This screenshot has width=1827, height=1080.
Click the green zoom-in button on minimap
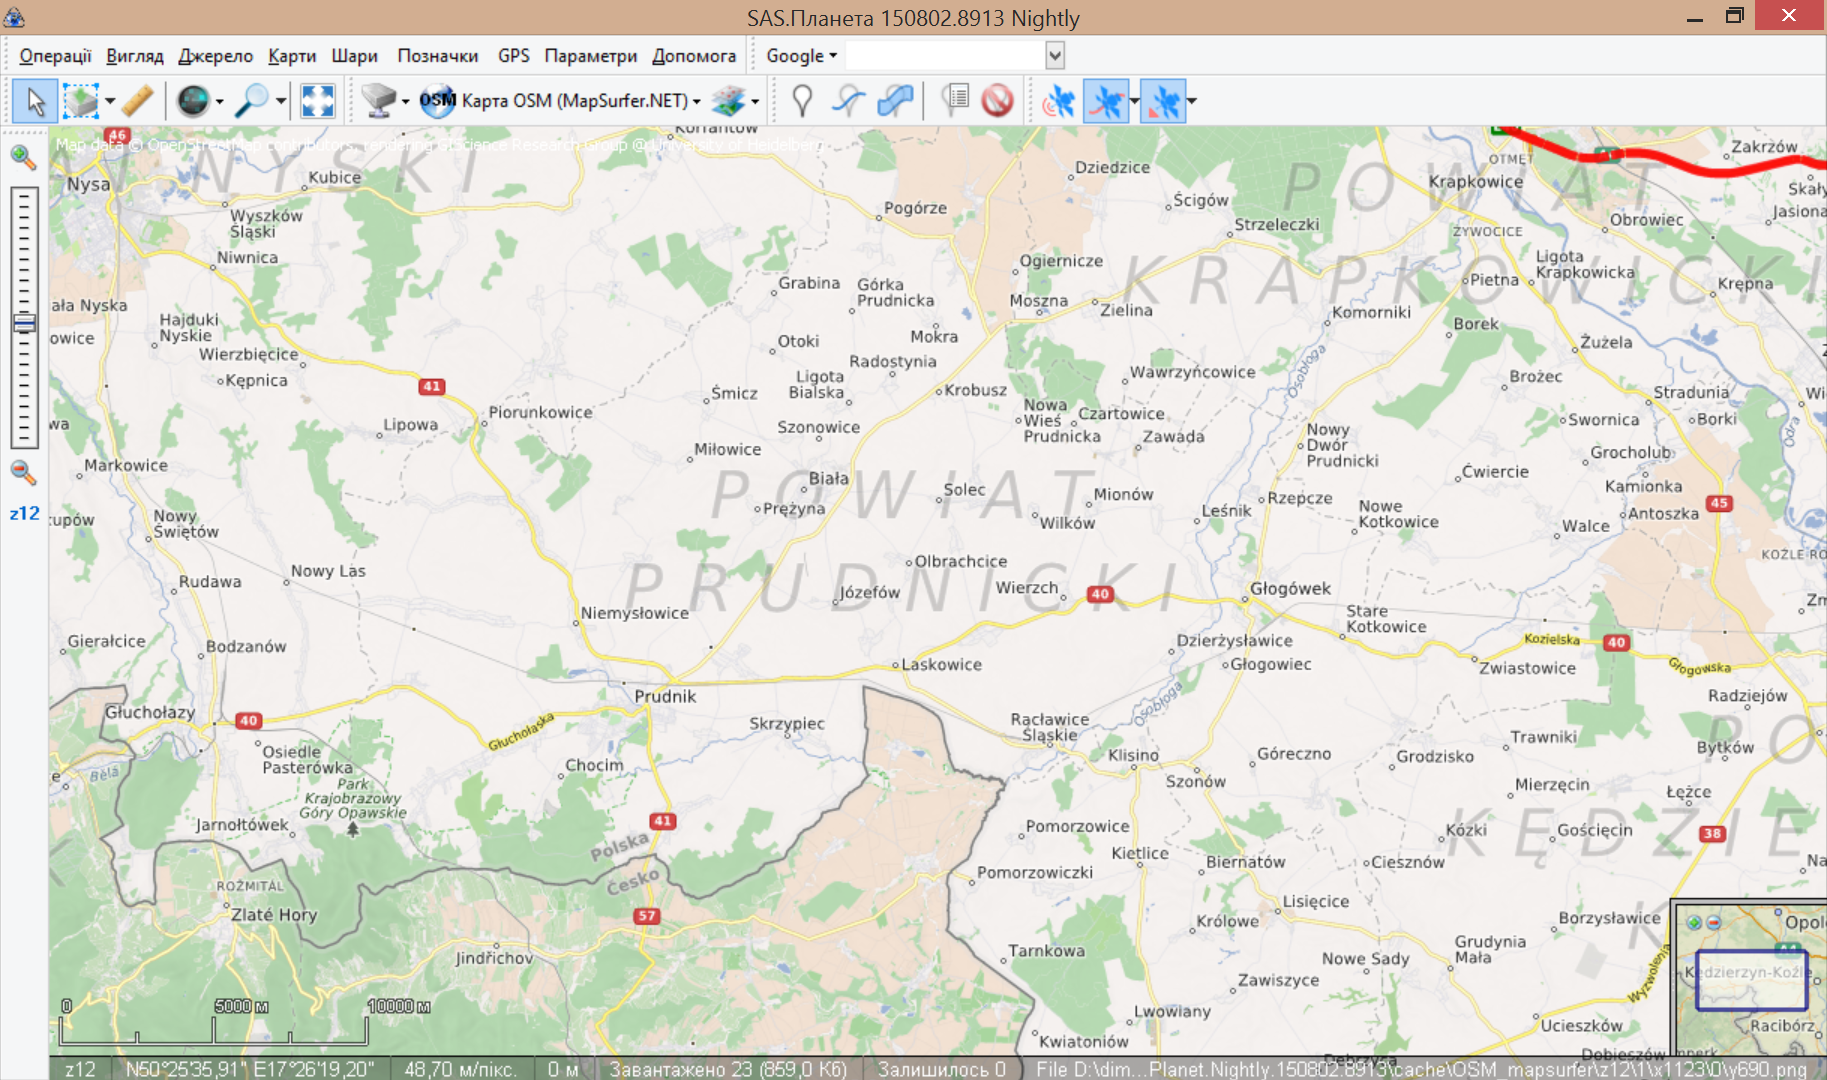[x=1694, y=922]
